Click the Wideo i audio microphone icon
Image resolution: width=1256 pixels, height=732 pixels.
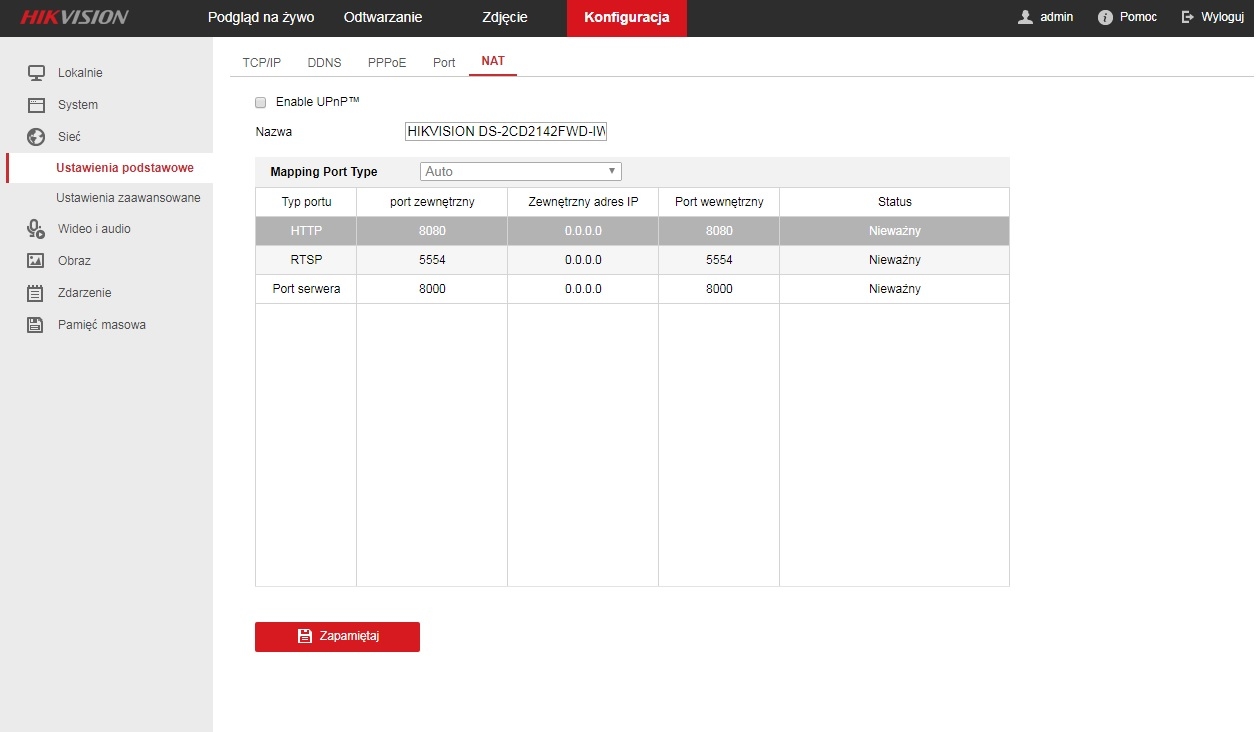click(x=36, y=229)
